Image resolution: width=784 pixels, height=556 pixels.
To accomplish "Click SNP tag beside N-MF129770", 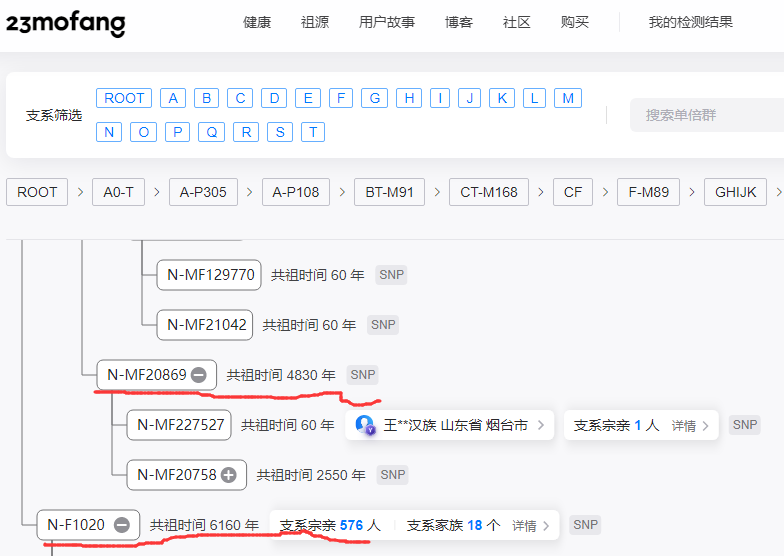I will (x=392, y=274).
